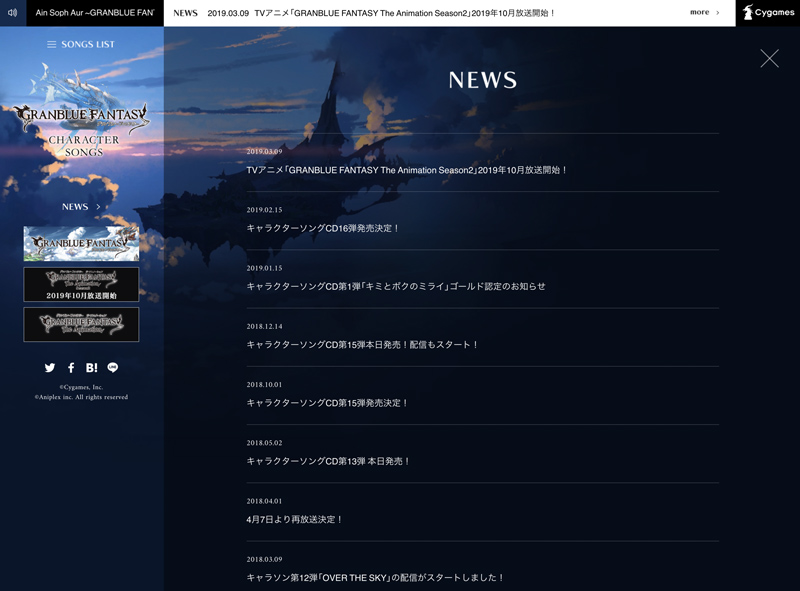Image resolution: width=800 pixels, height=591 pixels.
Task: Open the キャラクターソングCD16弾発売決定 news item
Action: click(323, 228)
